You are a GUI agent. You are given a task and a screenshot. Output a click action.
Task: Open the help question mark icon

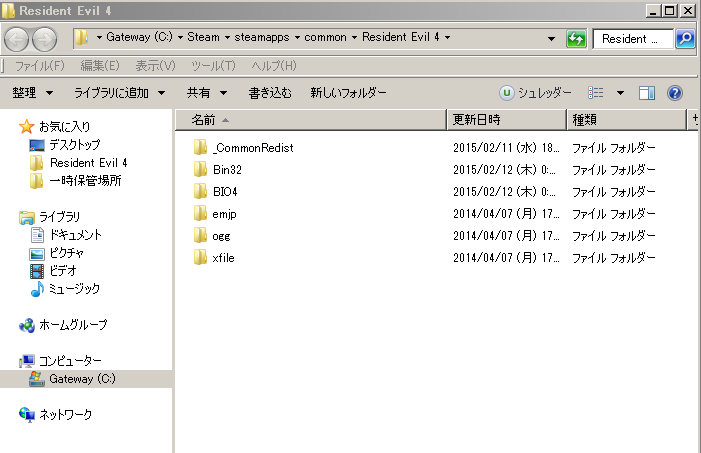pyautogui.click(x=674, y=93)
